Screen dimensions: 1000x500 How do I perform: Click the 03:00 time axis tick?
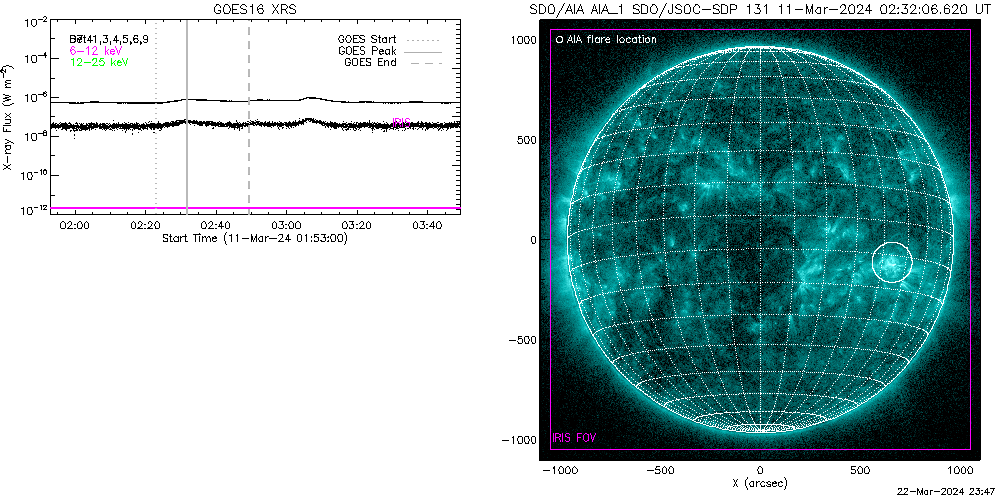click(286, 226)
